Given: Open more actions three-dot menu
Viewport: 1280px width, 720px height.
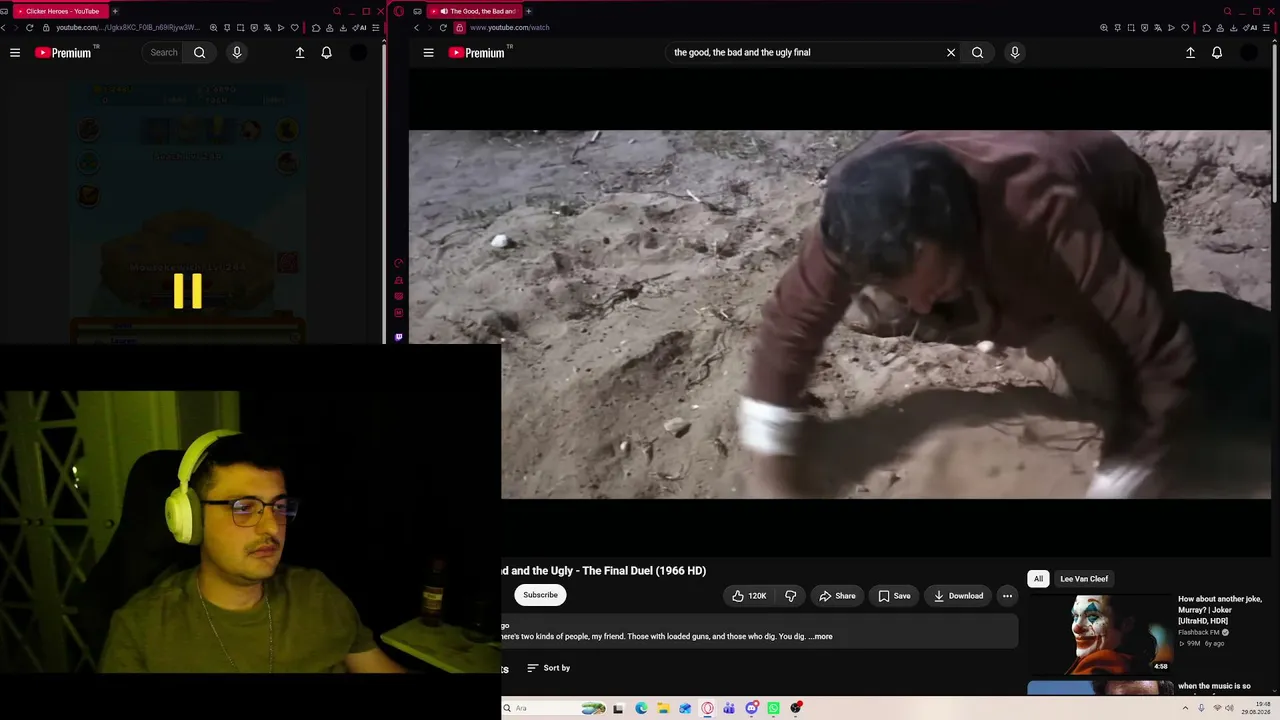Looking at the screenshot, I should [x=1007, y=596].
